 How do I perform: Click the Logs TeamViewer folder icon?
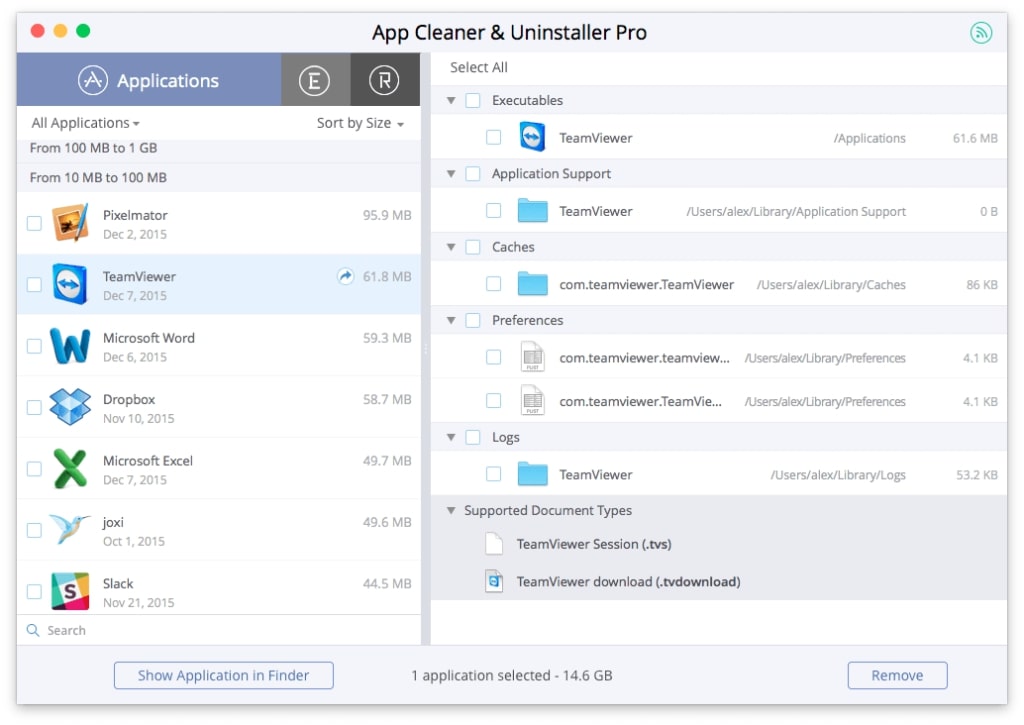[532, 474]
